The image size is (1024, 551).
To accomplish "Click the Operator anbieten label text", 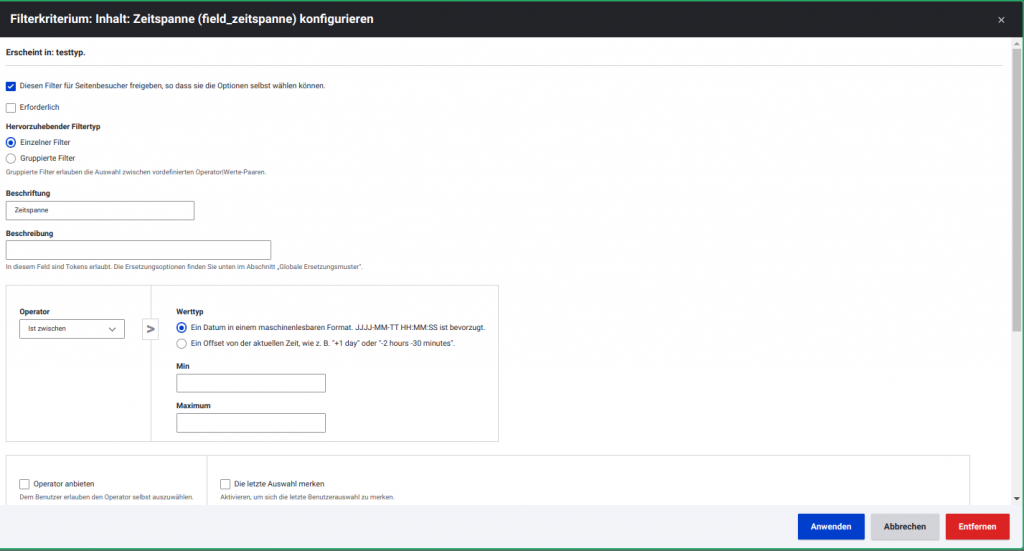I will click(64, 484).
